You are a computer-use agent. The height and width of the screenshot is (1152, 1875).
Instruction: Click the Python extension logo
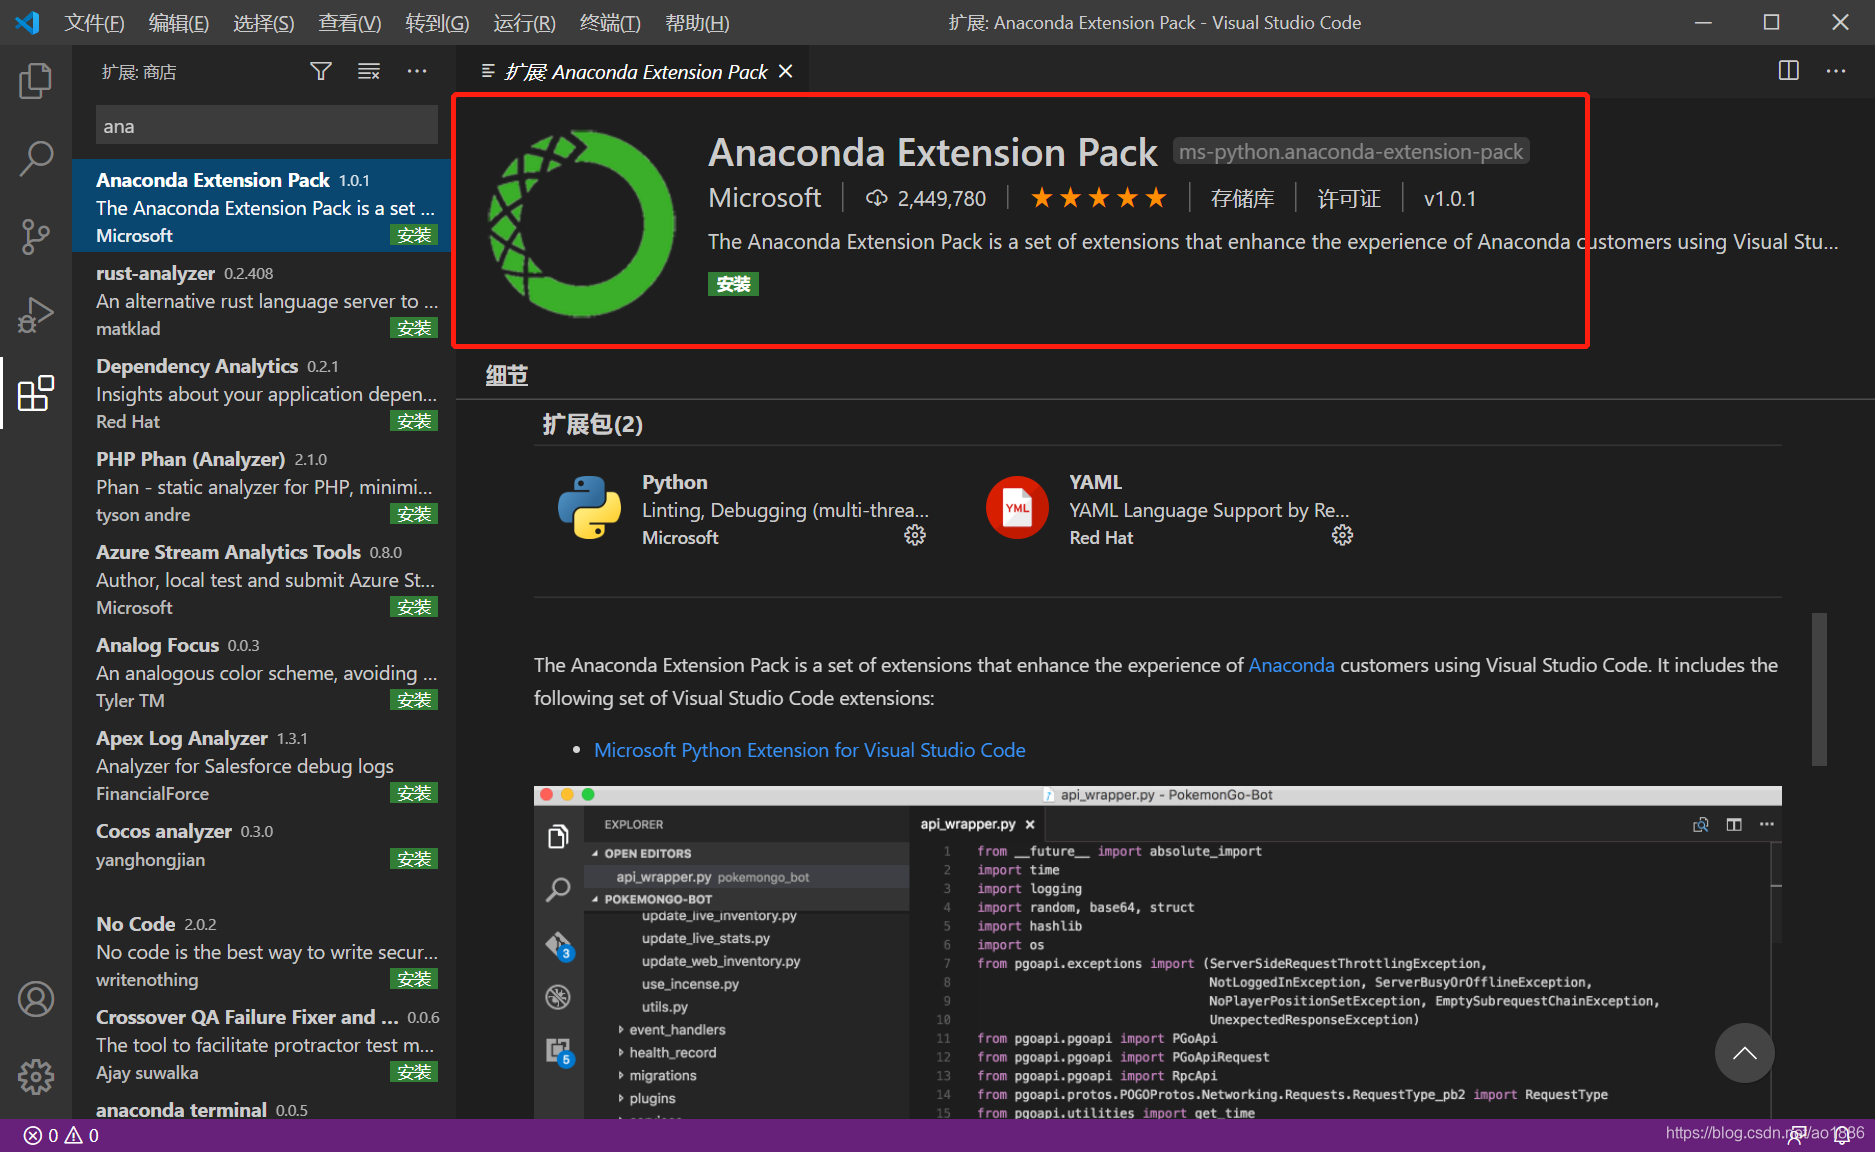coord(589,507)
